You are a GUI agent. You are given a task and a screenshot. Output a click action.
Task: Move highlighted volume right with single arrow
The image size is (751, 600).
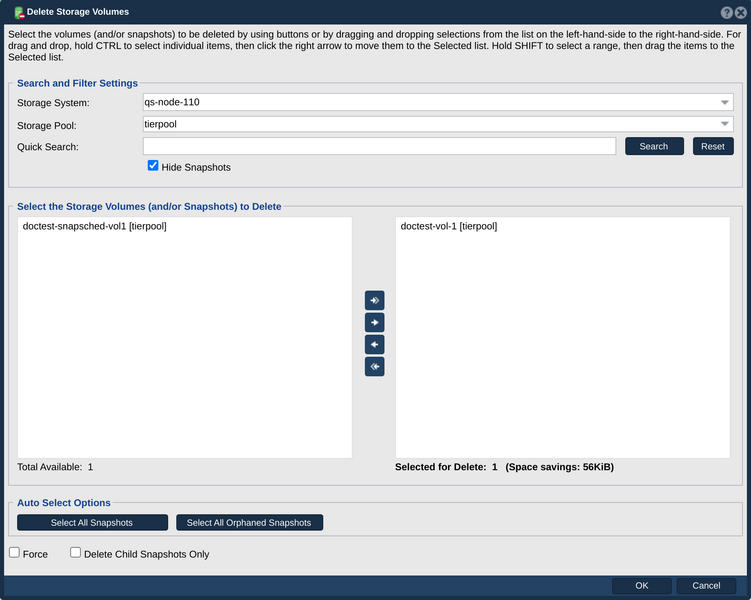pyautogui.click(x=375, y=322)
